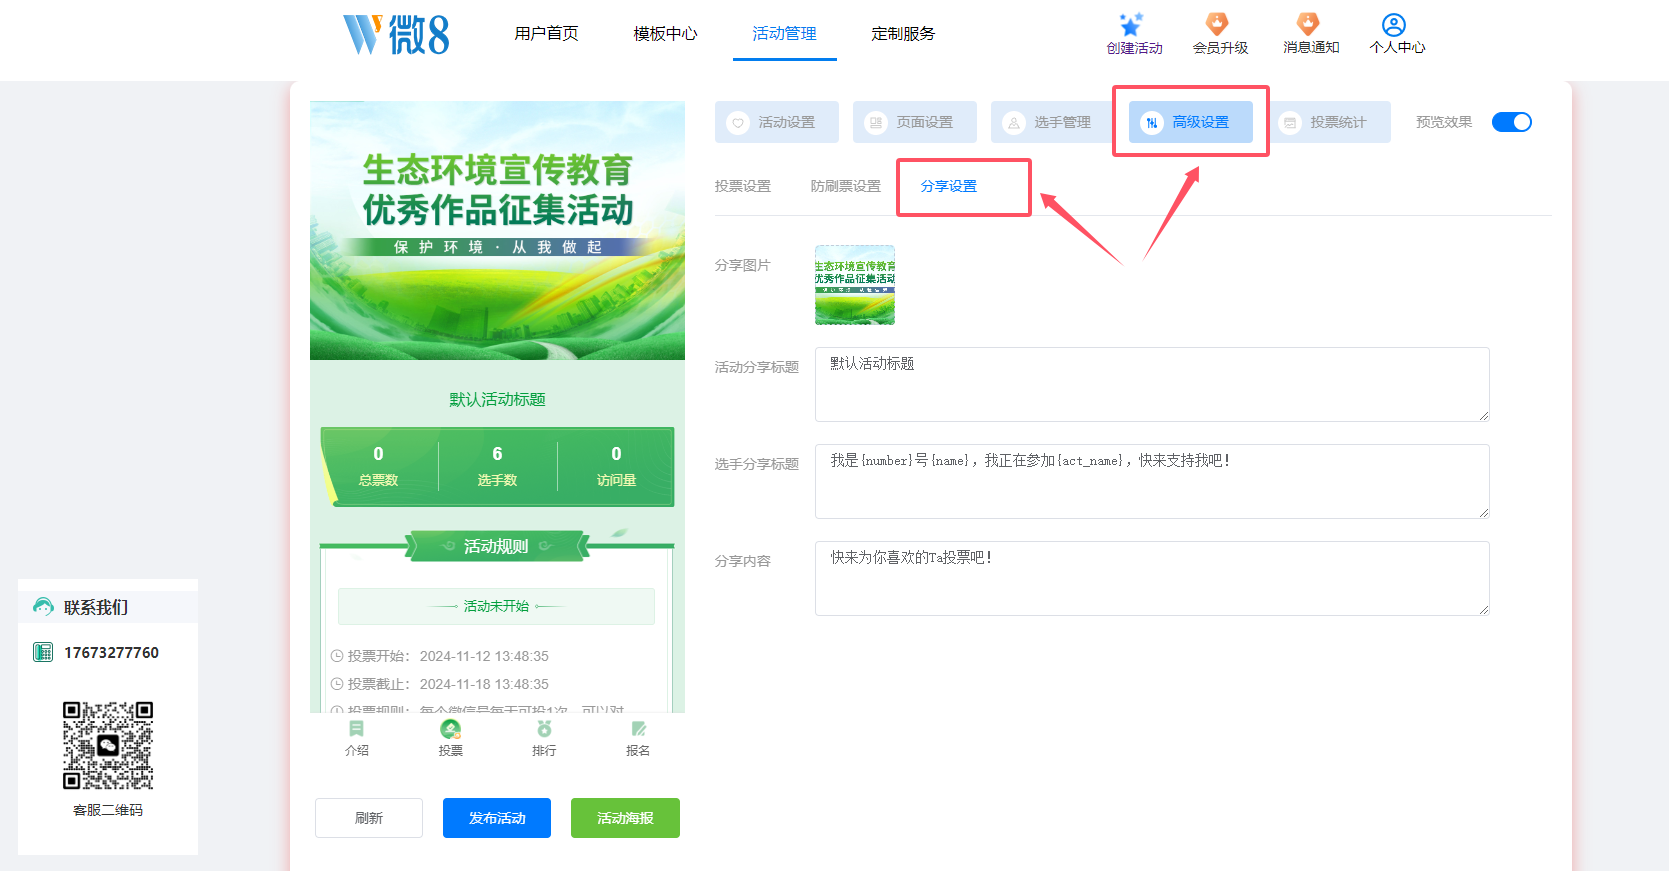Switch to 页面设置 tab
This screenshot has width=1669, height=871.
(x=915, y=122)
